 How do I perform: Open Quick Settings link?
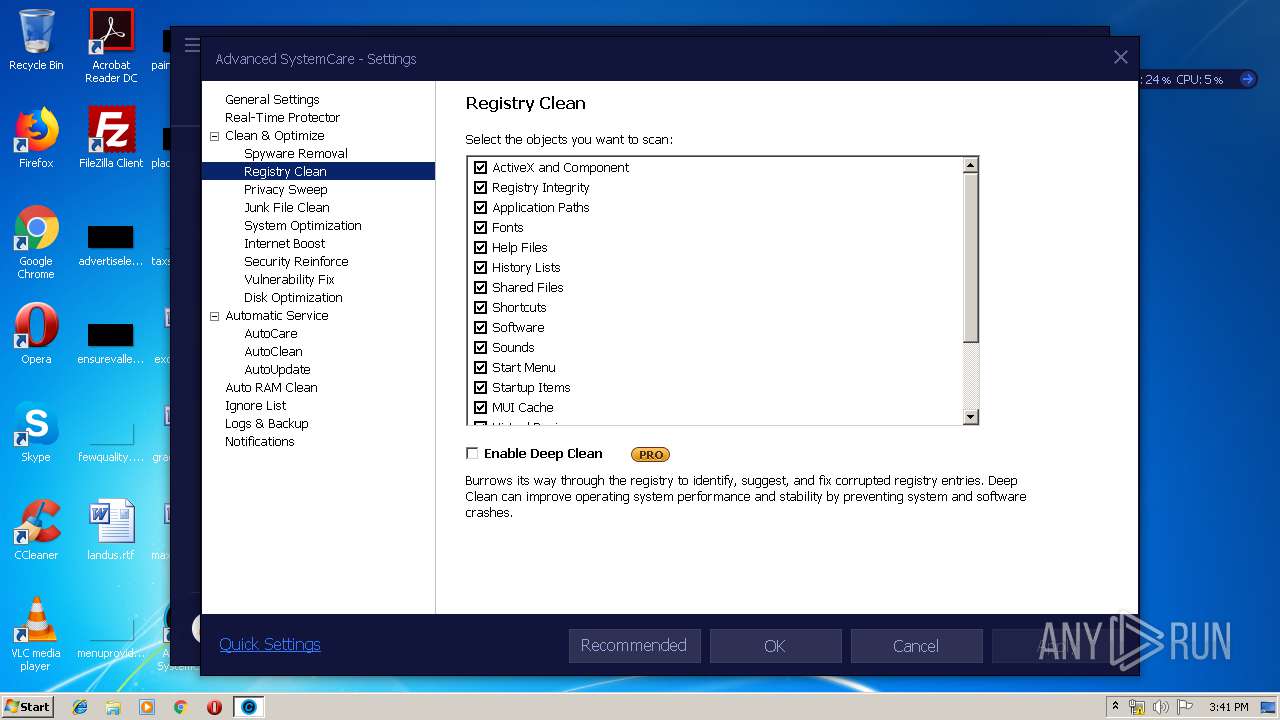pos(270,645)
